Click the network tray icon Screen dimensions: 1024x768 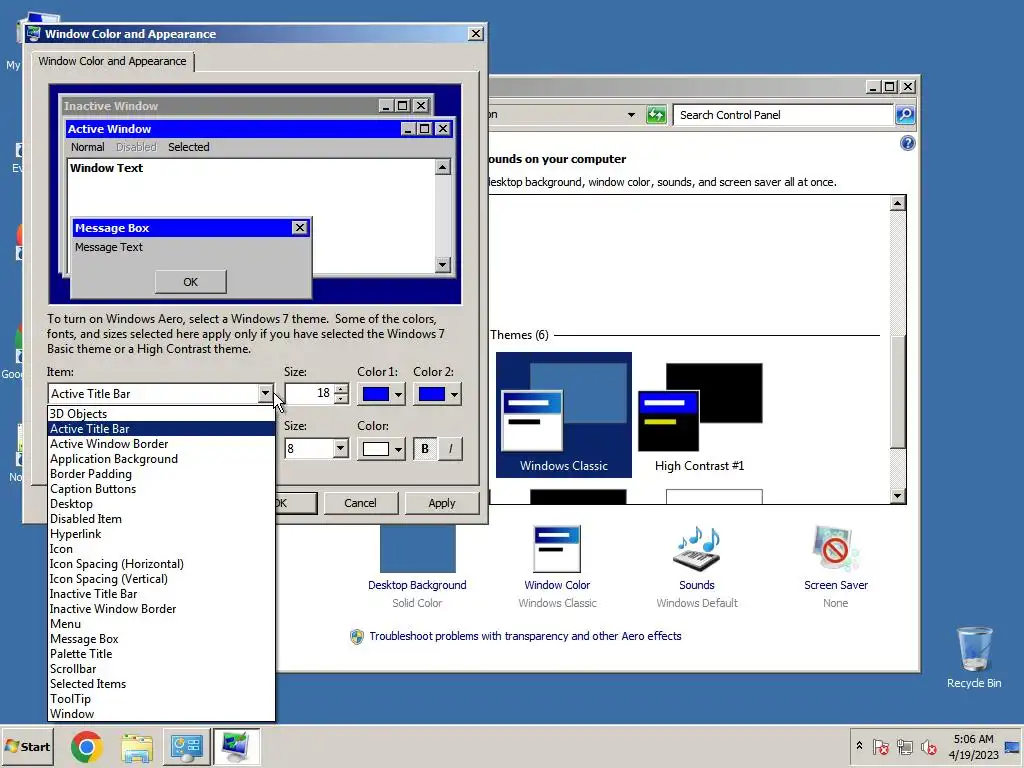tap(904, 747)
